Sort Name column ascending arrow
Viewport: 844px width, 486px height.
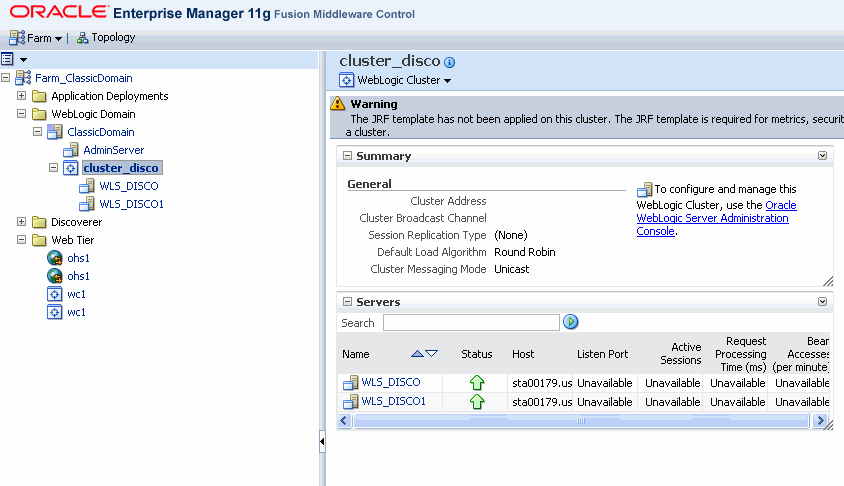coord(417,354)
